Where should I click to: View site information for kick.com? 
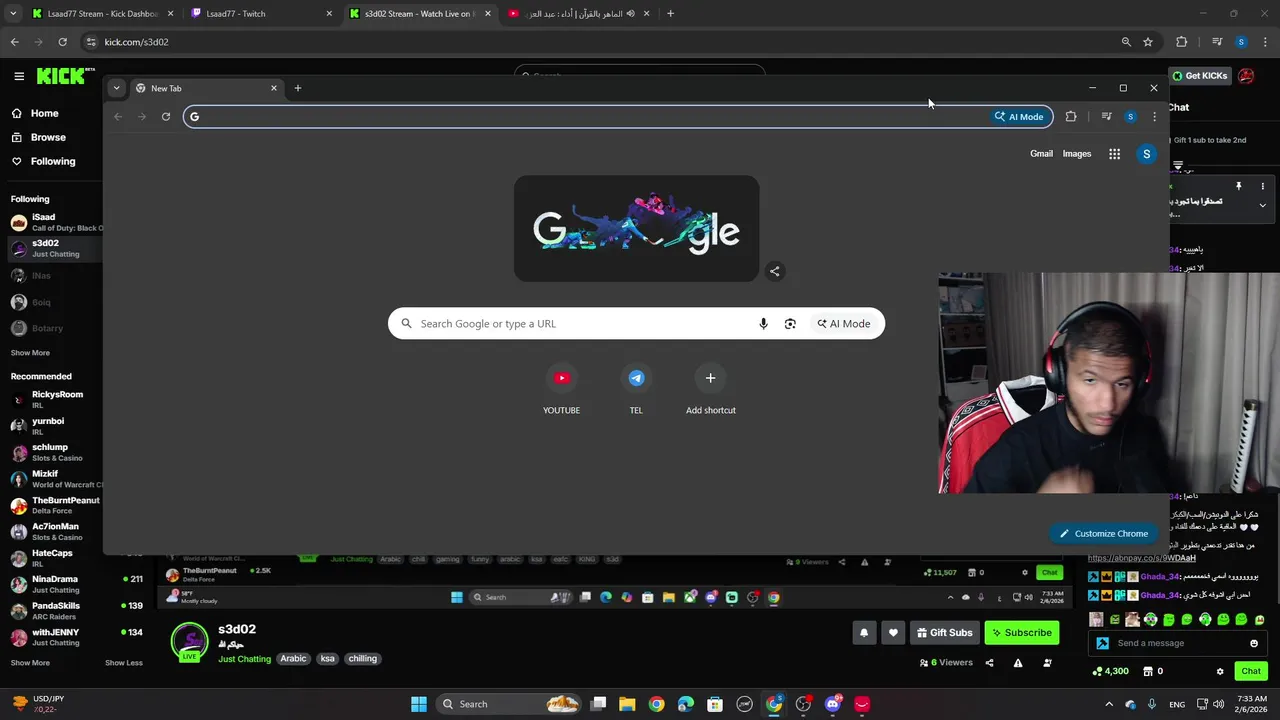(x=91, y=42)
